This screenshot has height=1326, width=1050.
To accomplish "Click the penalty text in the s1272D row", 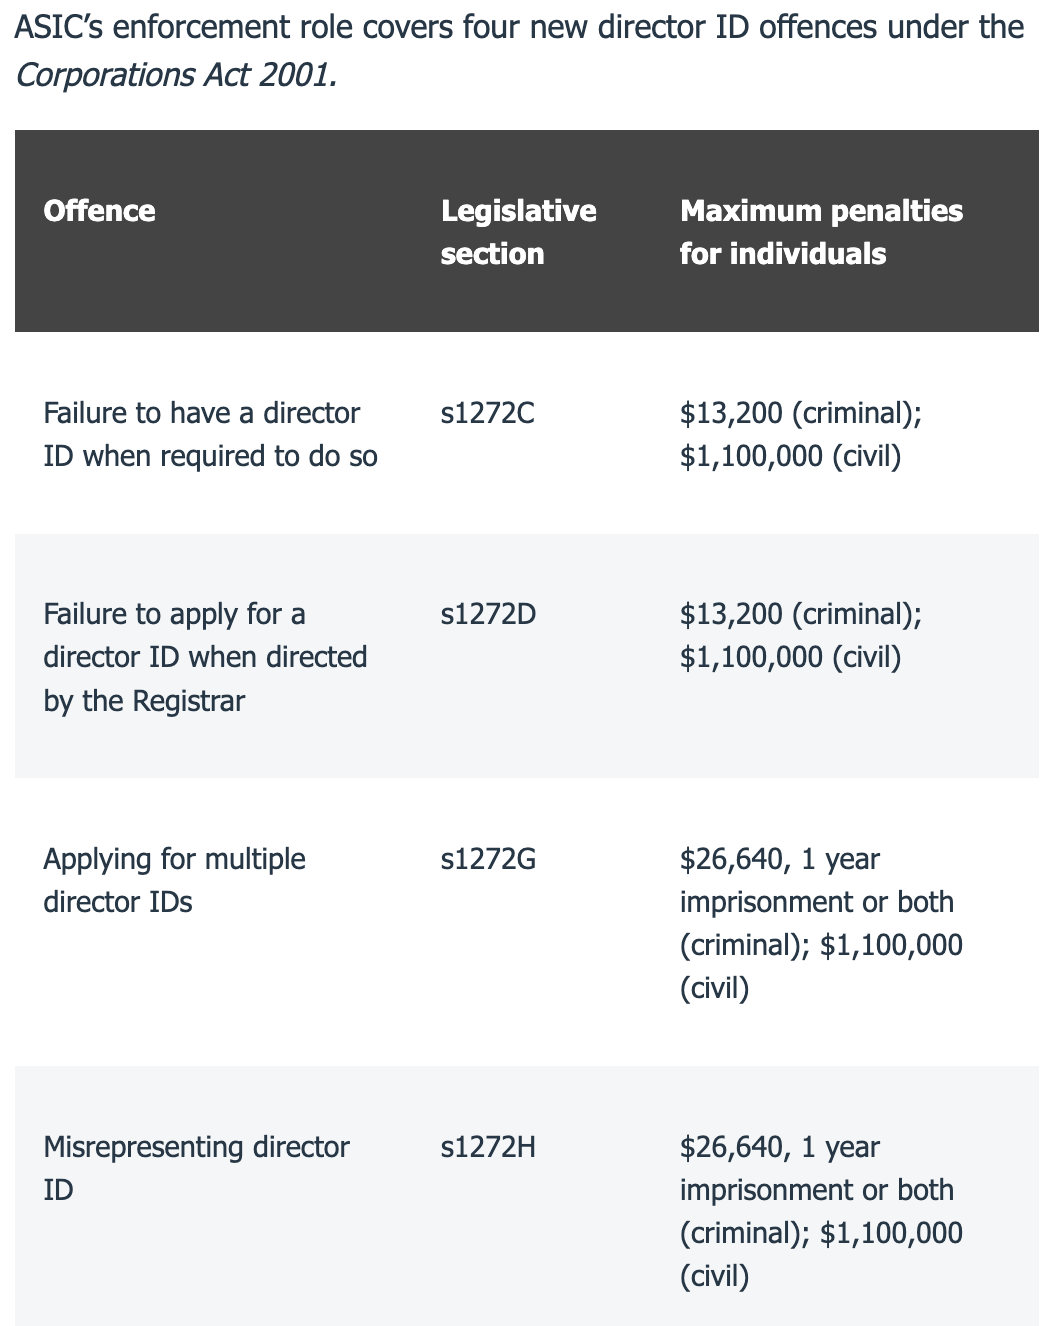I will coord(800,635).
